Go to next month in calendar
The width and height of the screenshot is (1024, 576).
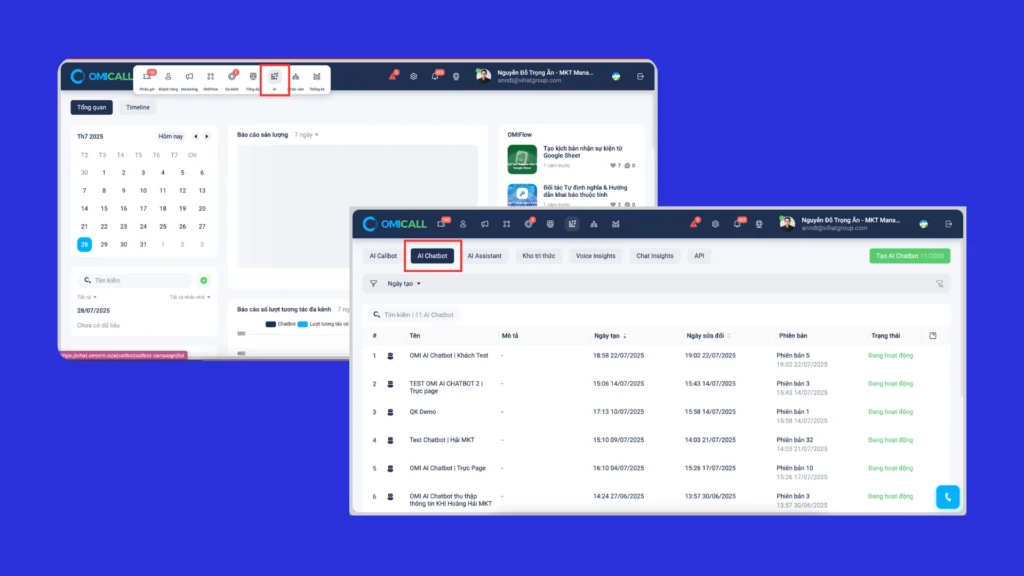[x=207, y=136]
